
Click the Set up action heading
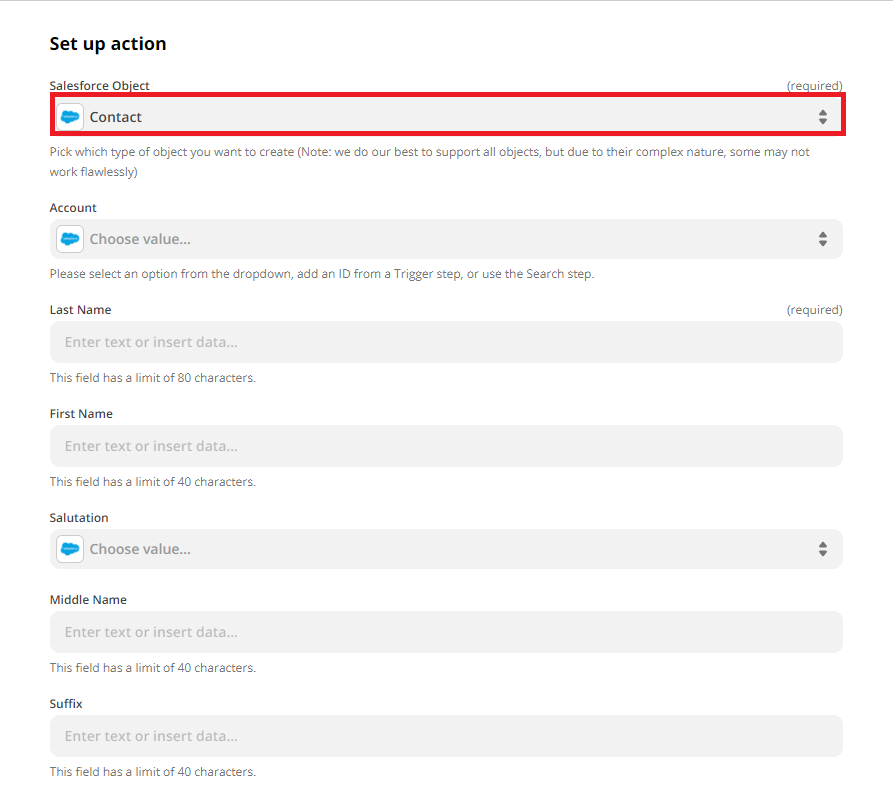click(108, 44)
